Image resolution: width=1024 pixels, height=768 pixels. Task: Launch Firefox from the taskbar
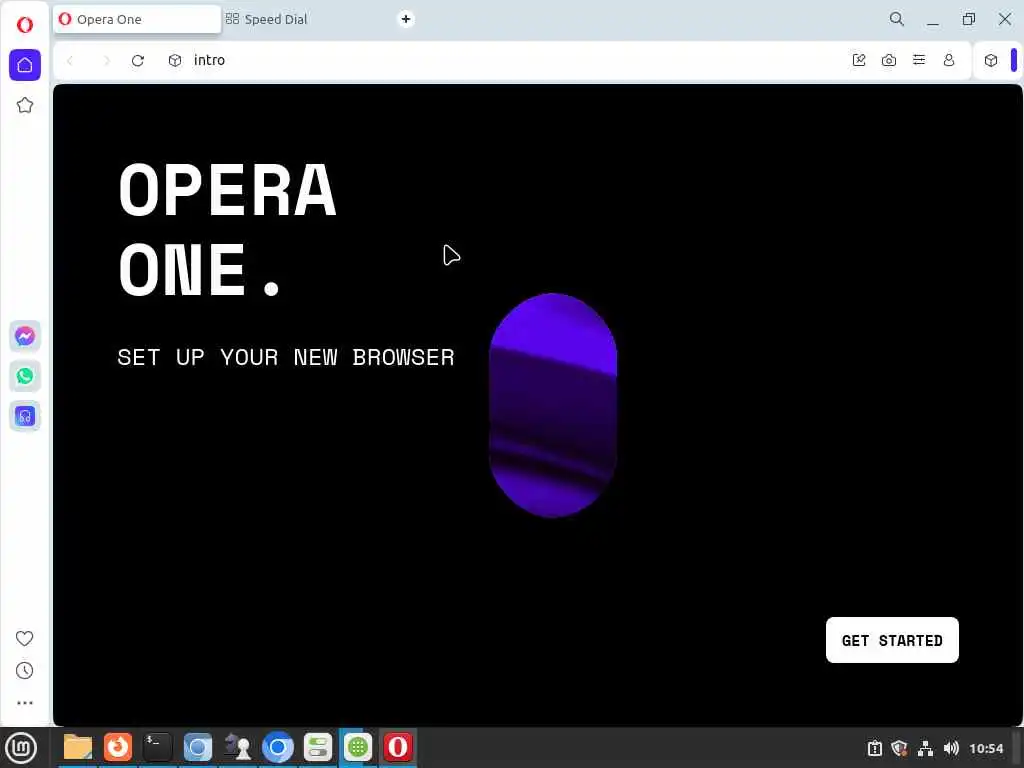click(118, 747)
